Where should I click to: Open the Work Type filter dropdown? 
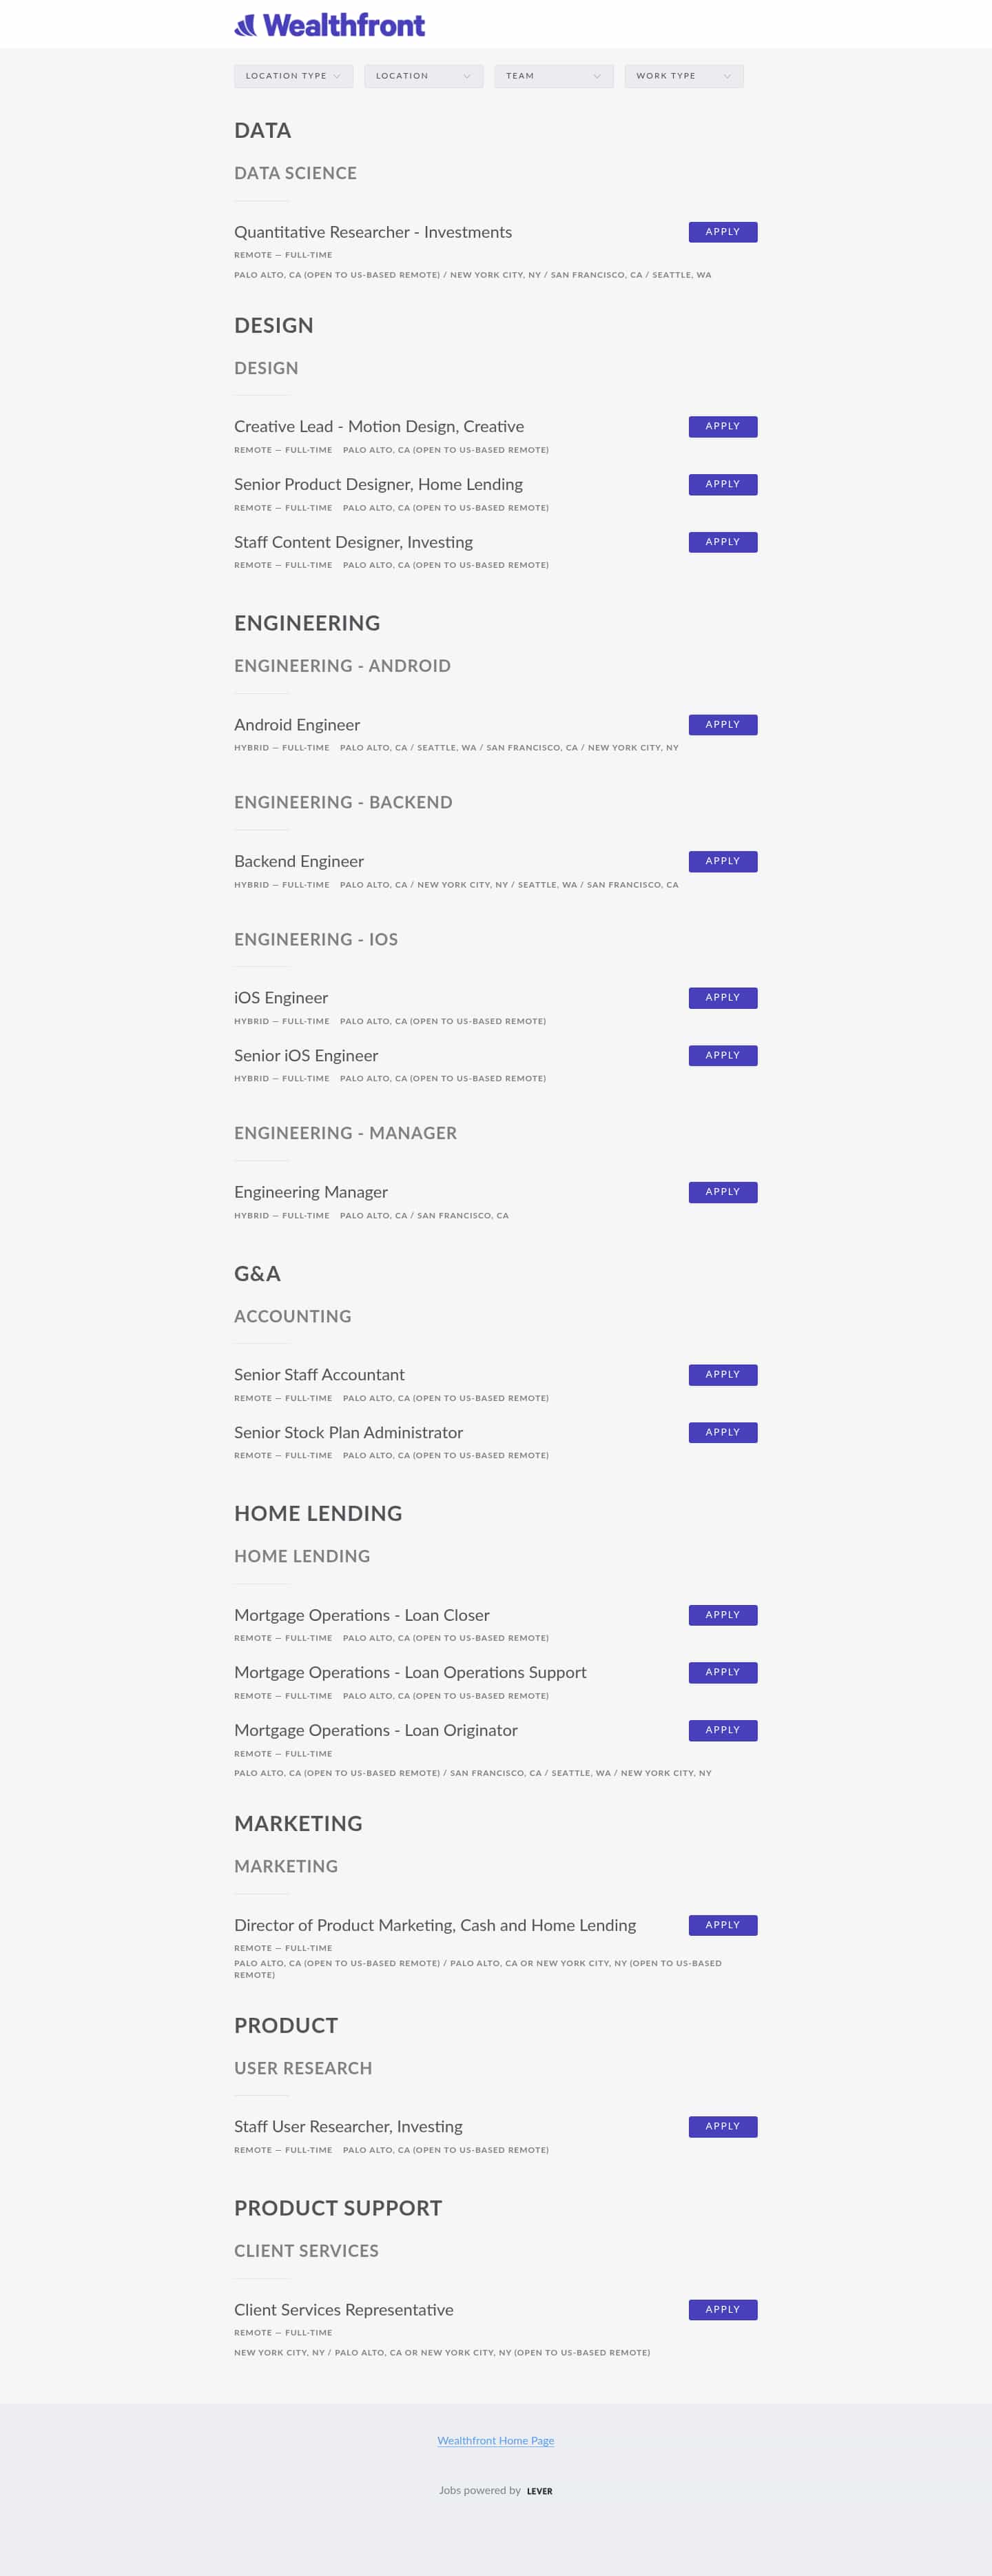(683, 75)
